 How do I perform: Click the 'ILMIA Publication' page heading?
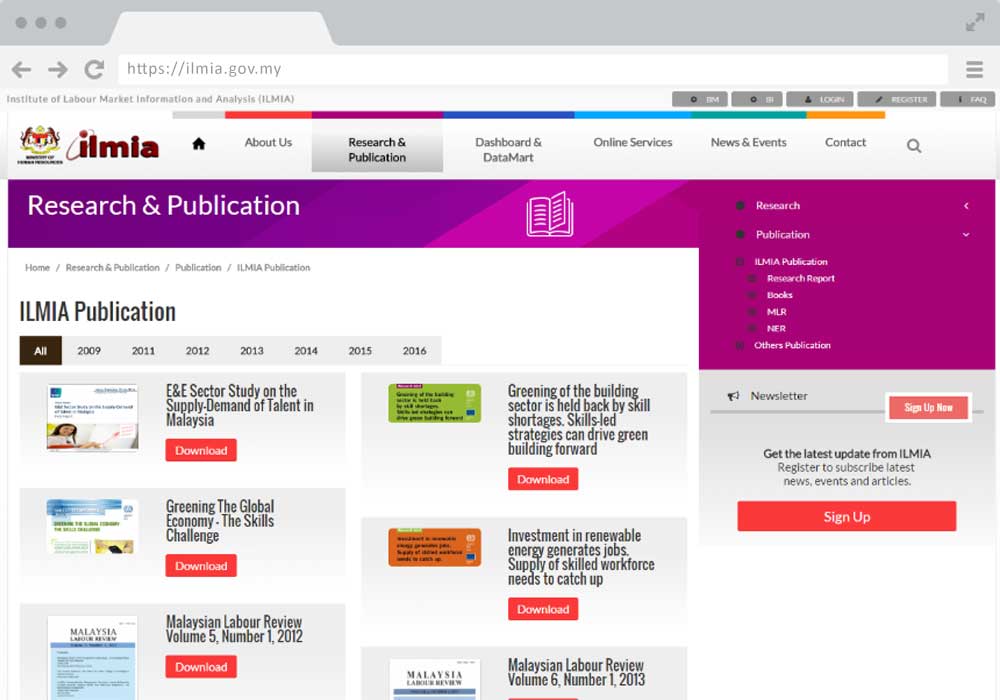pyautogui.click(x=98, y=312)
